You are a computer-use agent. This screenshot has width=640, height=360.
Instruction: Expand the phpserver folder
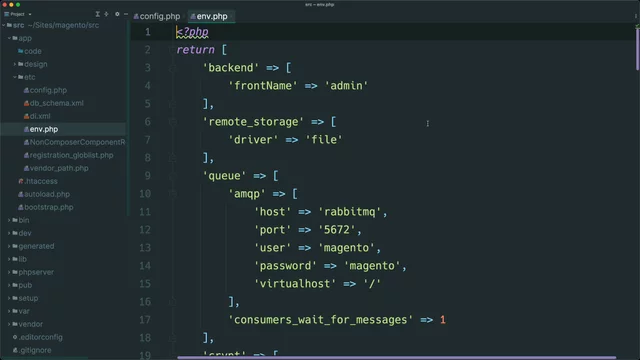click(9, 272)
